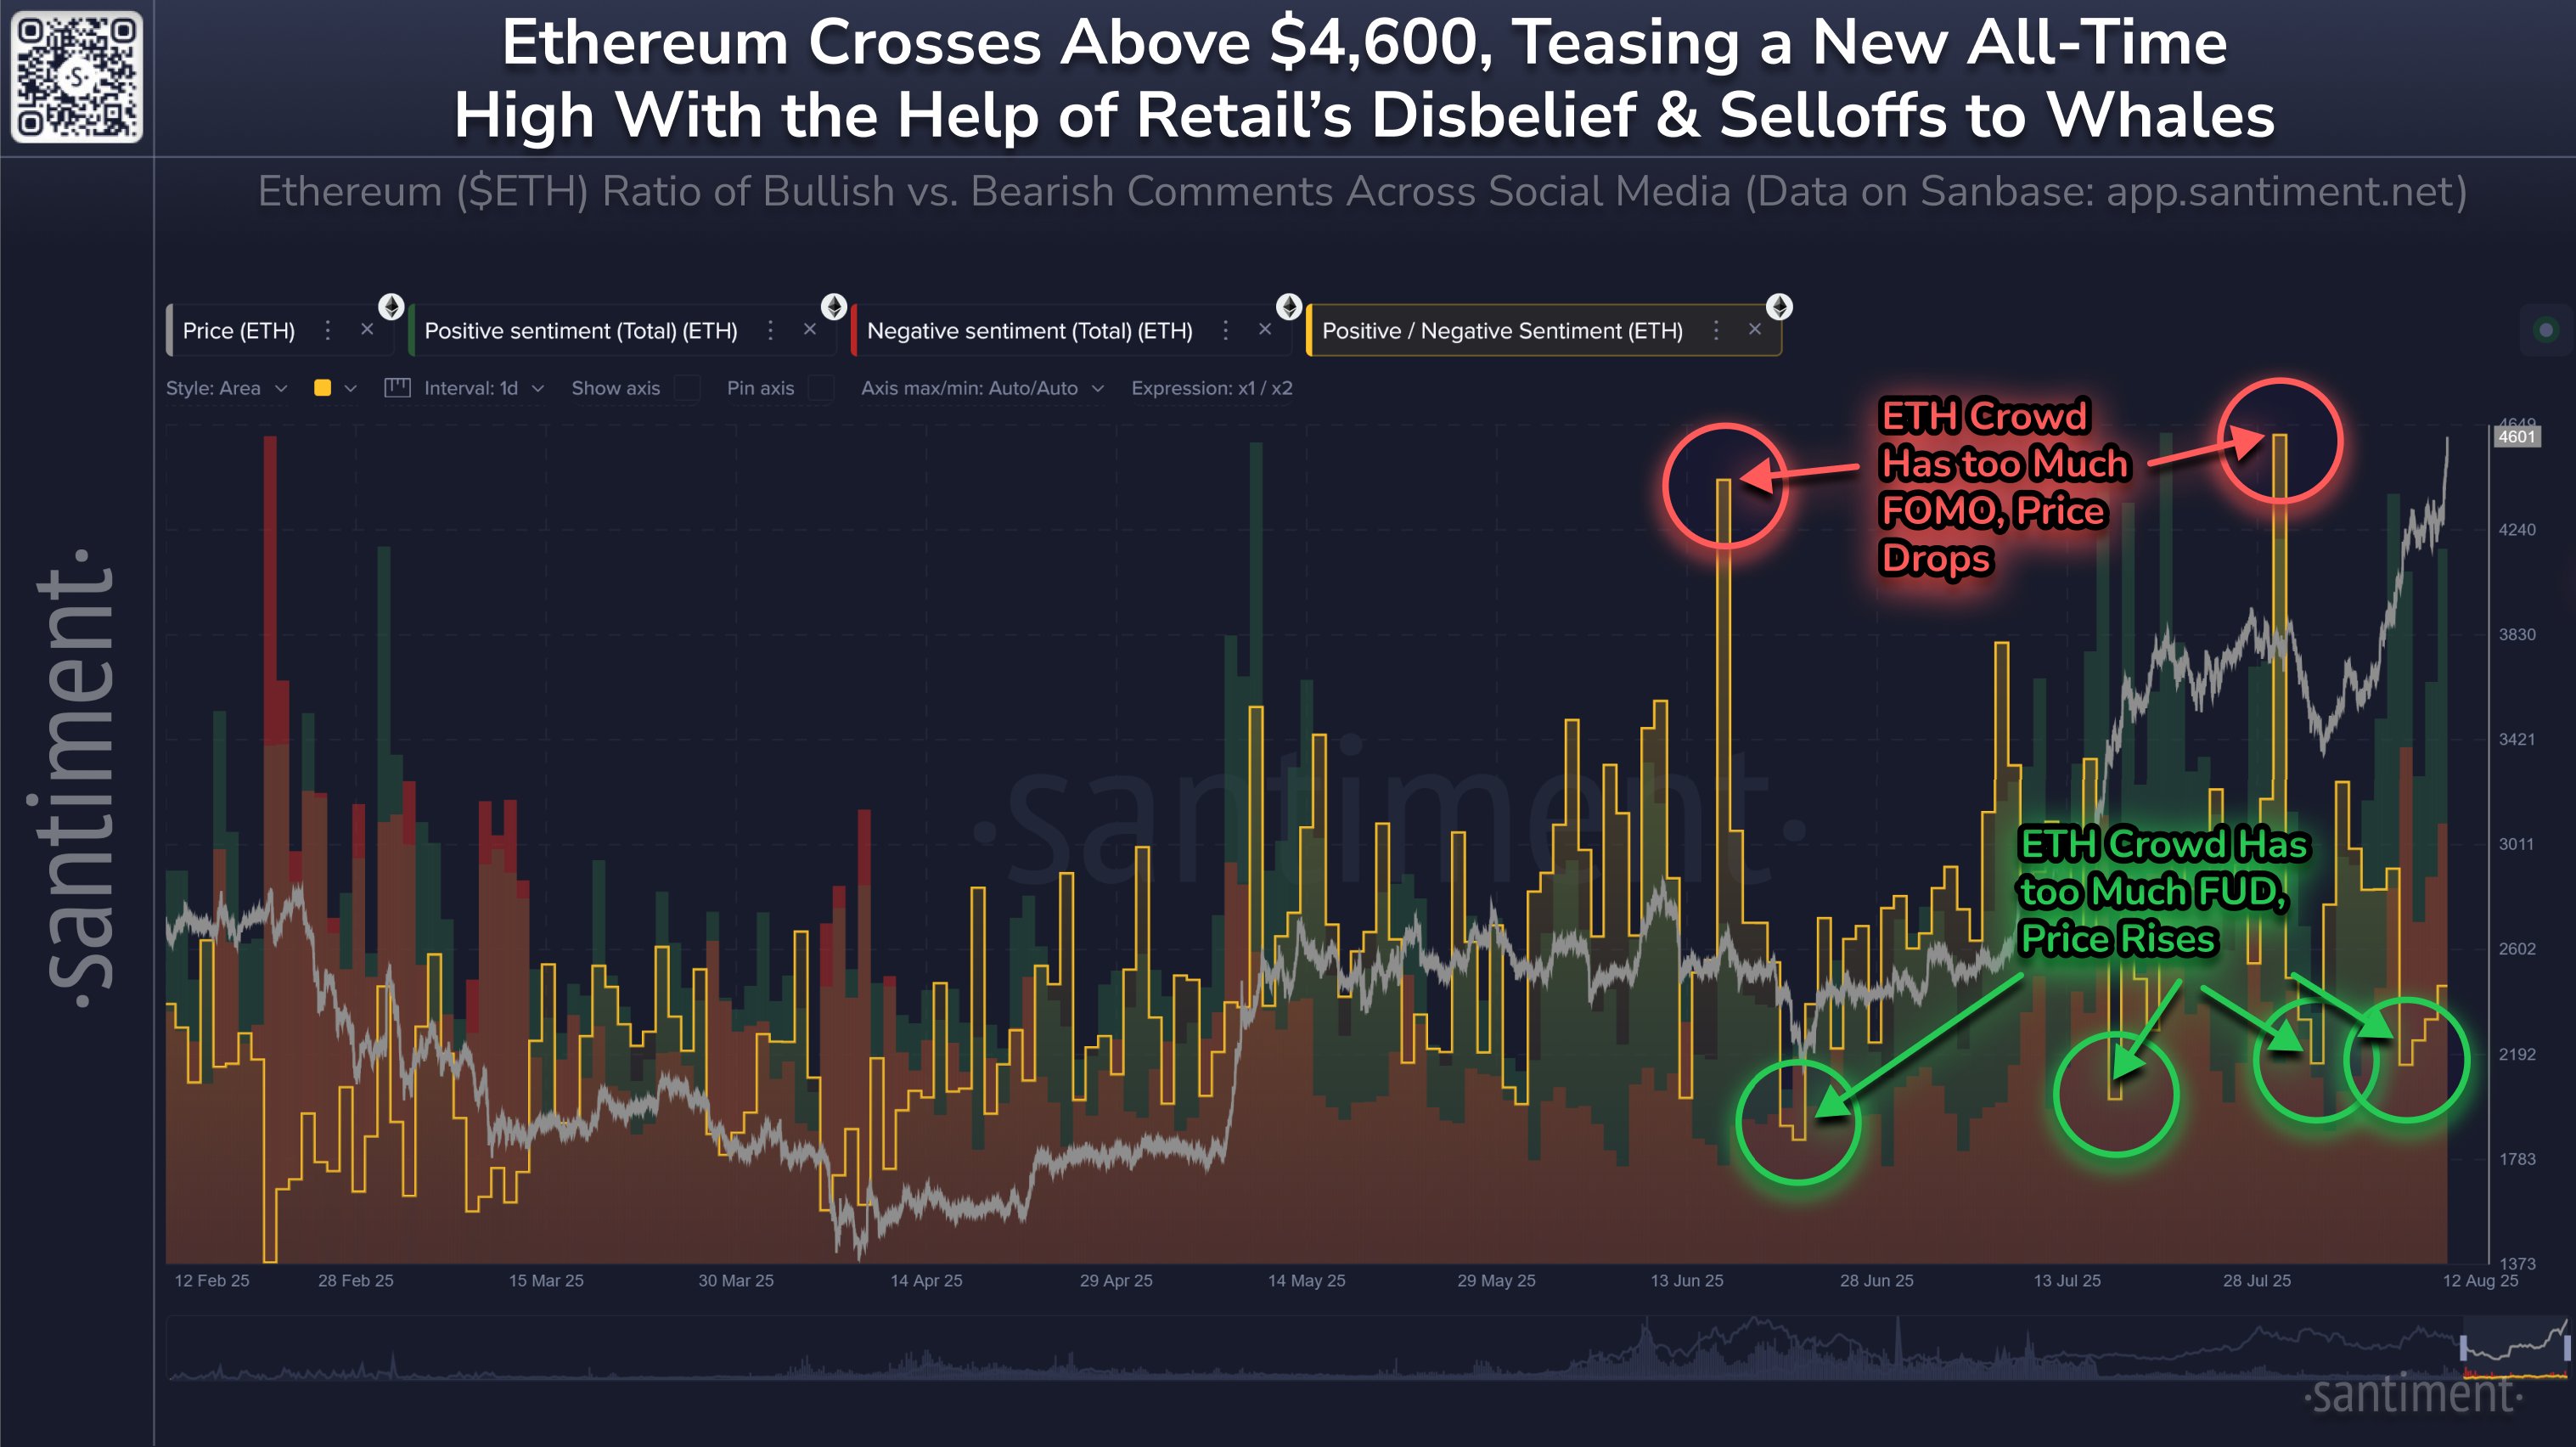Open options menu for Price (ETH) metric
2576x1447 pixels.
327,330
